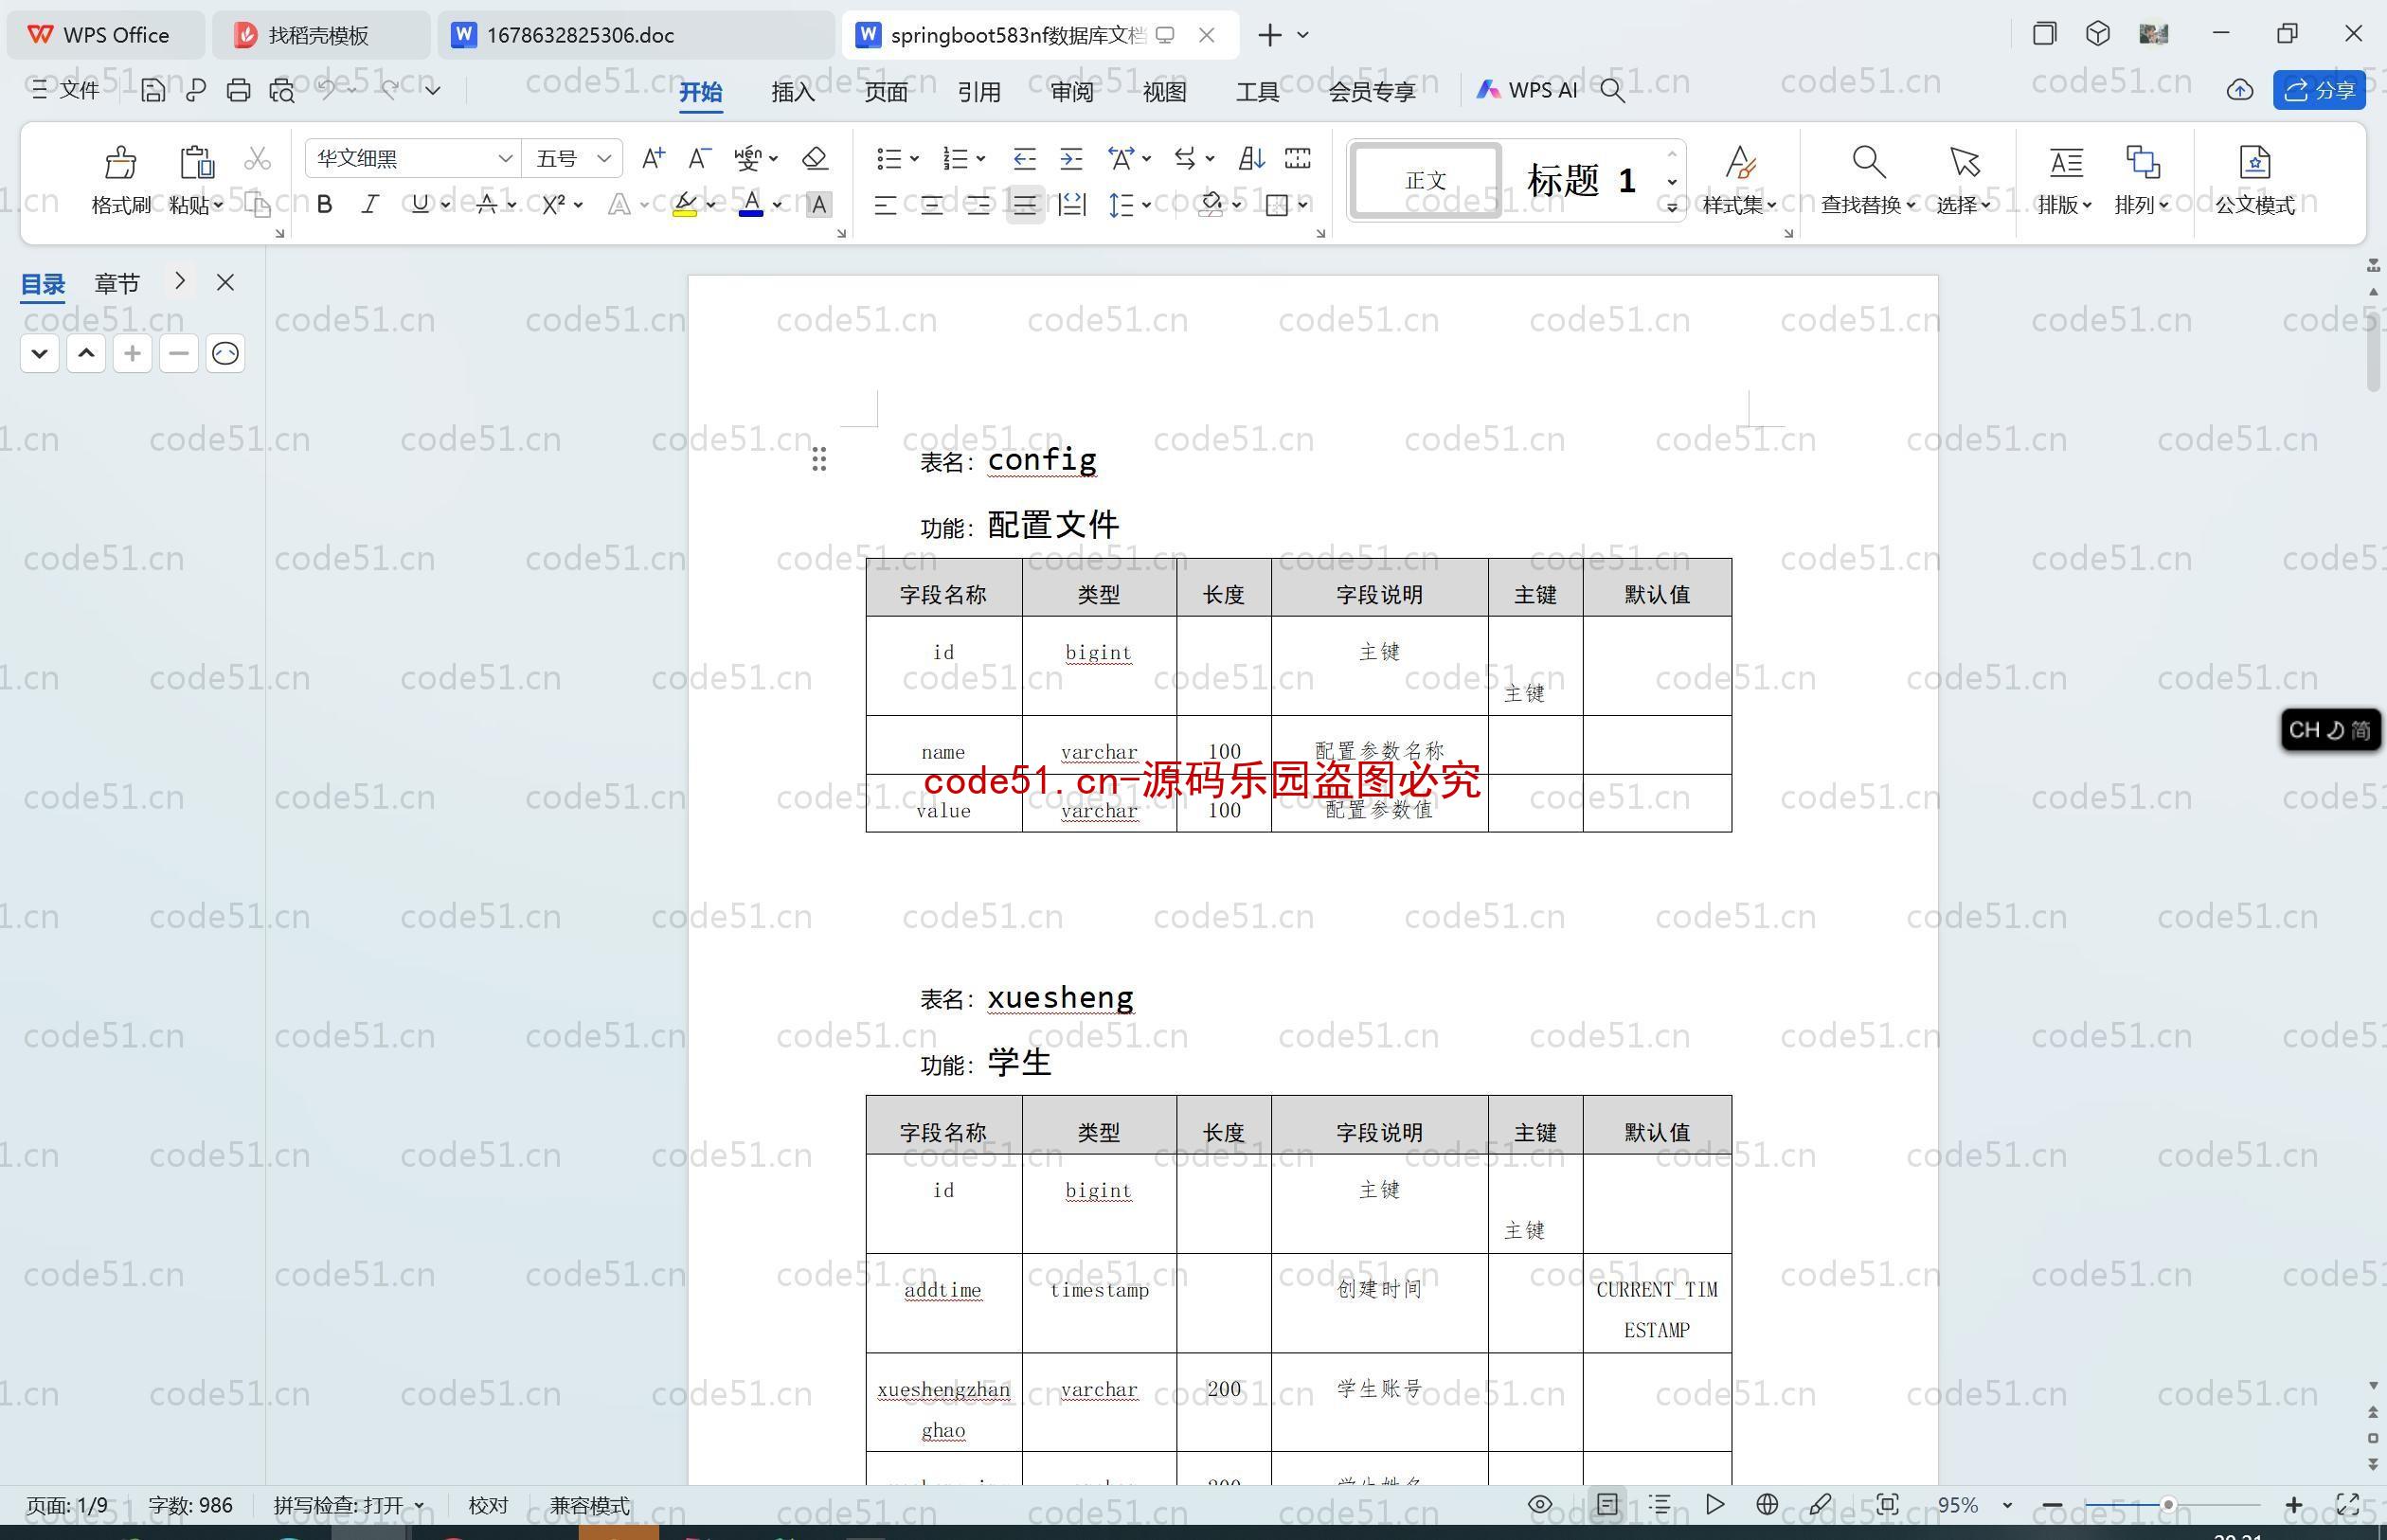The height and width of the screenshot is (1540, 2387).
Task: Increase indent icon
Action: [x=1071, y=158]
